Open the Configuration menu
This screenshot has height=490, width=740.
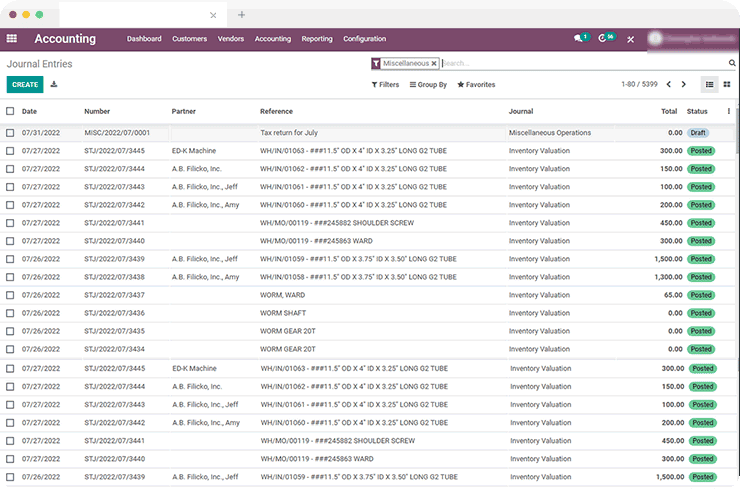364,39
